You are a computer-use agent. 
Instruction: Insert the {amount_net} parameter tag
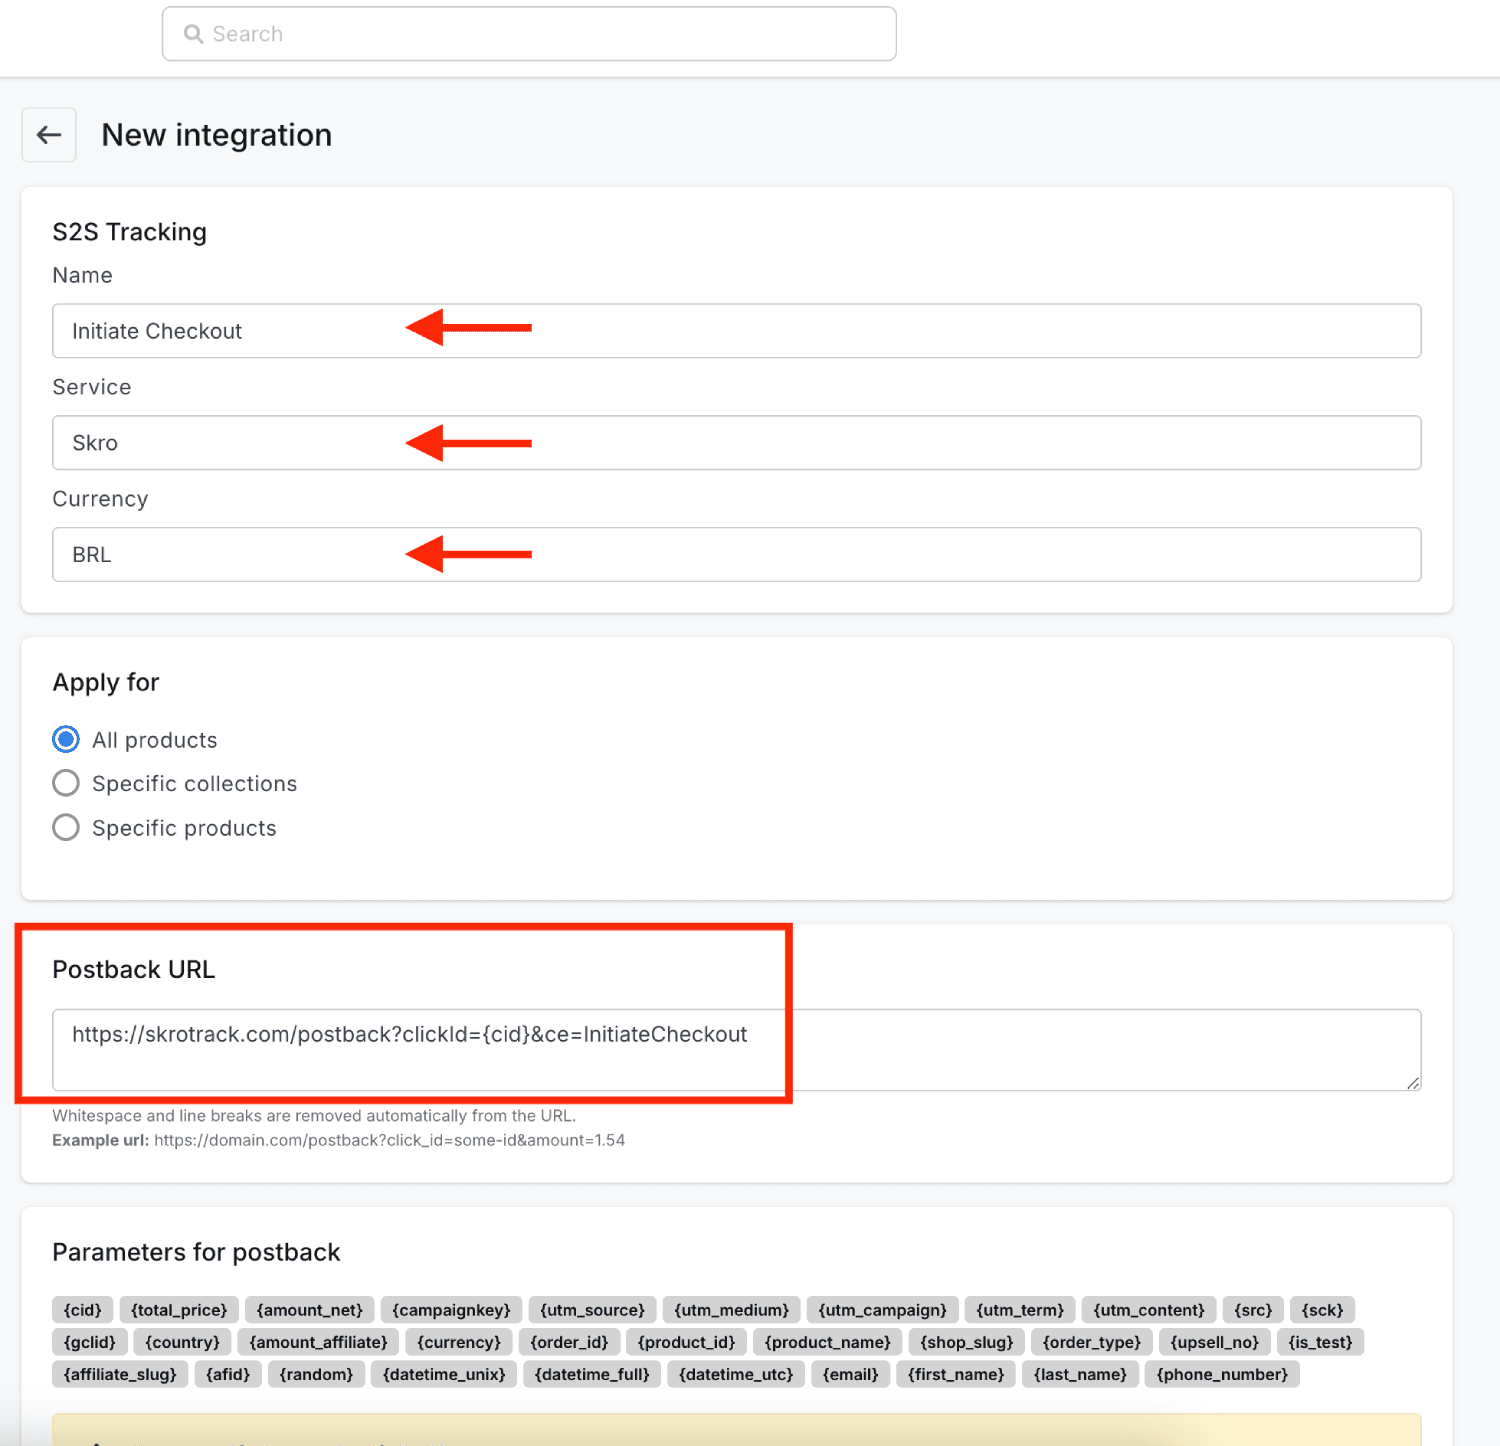(x=310, y=1310)
